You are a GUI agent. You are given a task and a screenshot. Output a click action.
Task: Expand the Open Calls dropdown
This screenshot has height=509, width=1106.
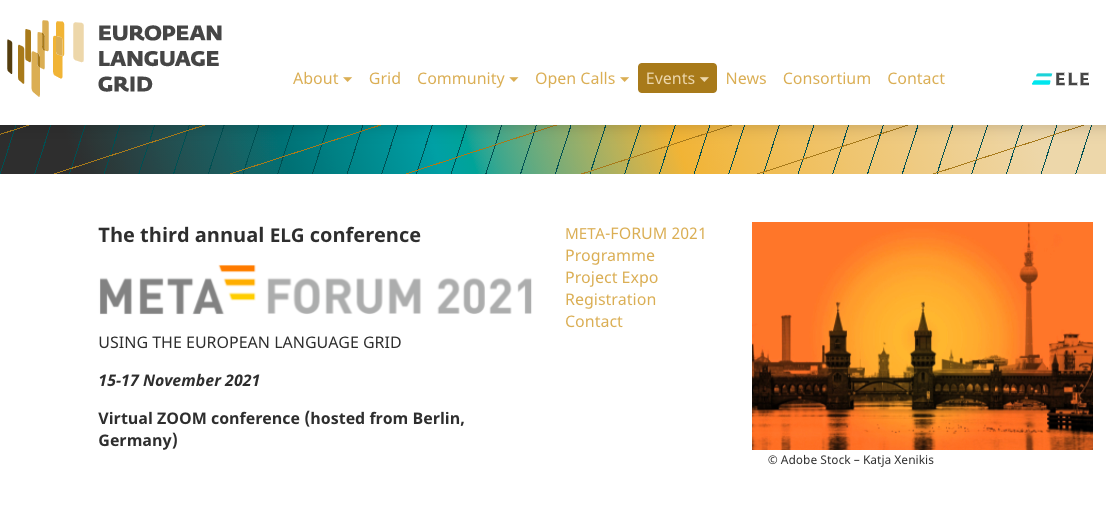(582, 78)
